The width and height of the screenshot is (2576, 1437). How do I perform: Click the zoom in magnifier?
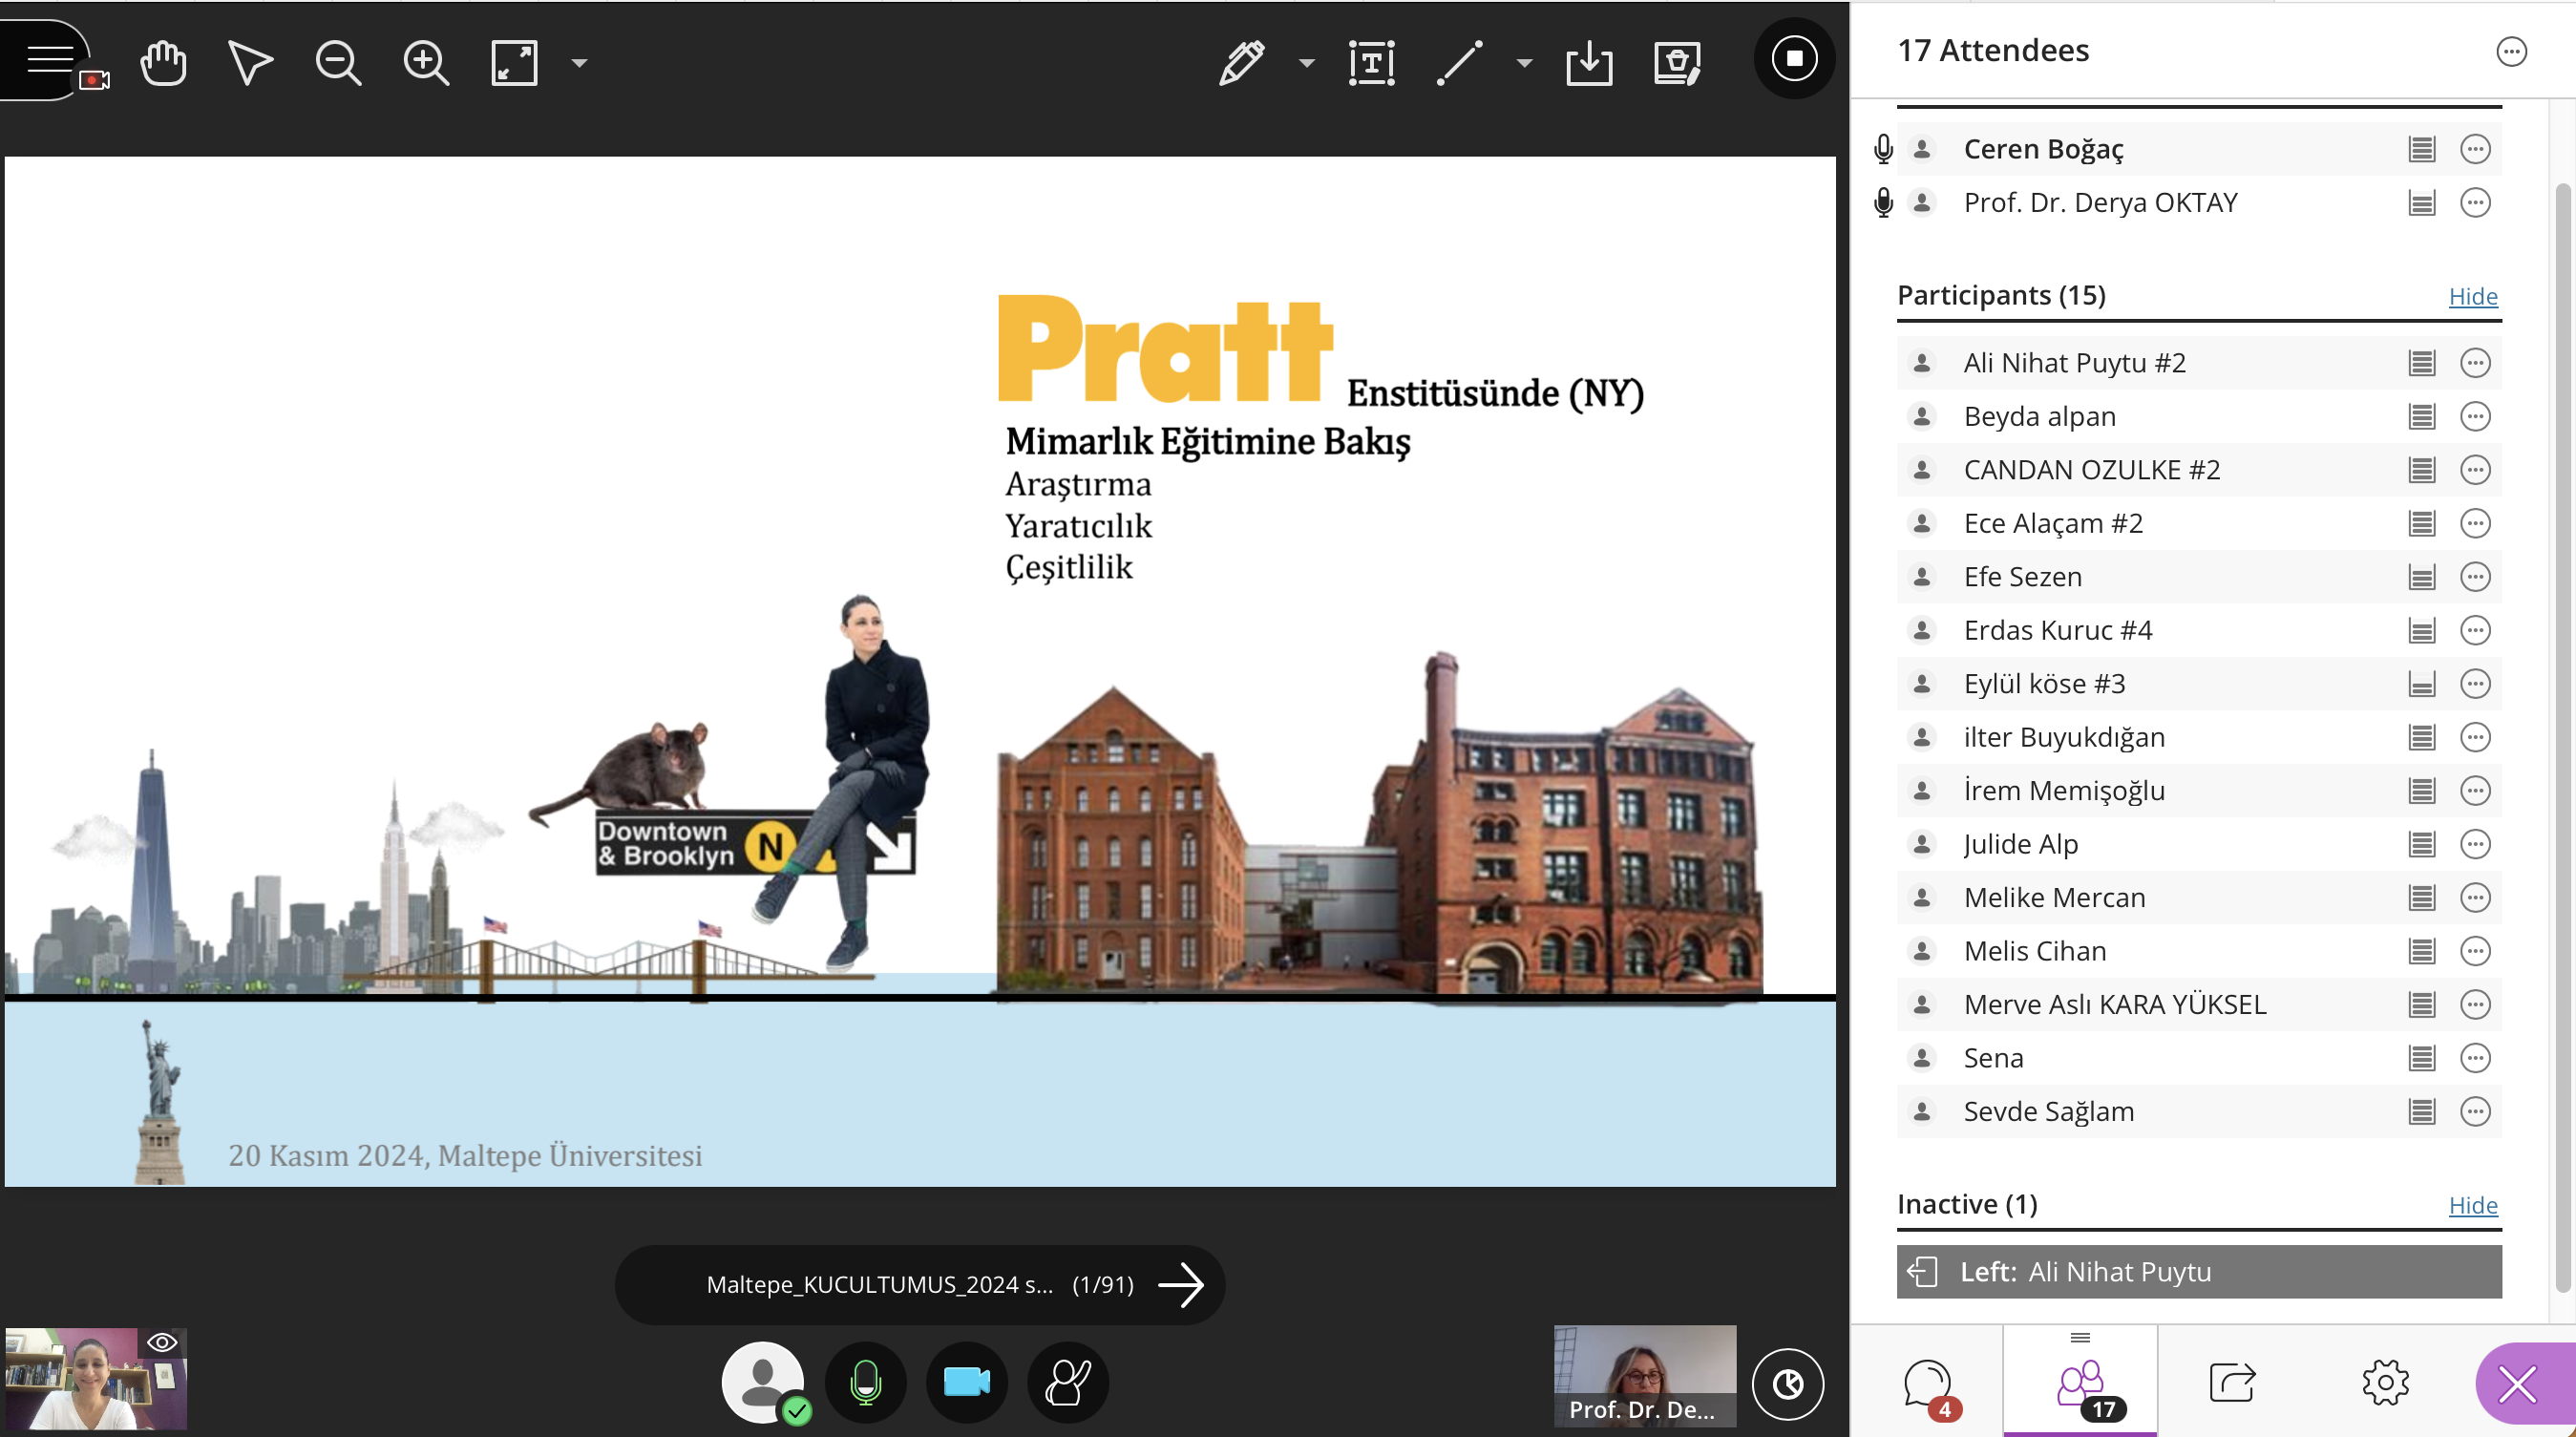click(x=425, y=63)
